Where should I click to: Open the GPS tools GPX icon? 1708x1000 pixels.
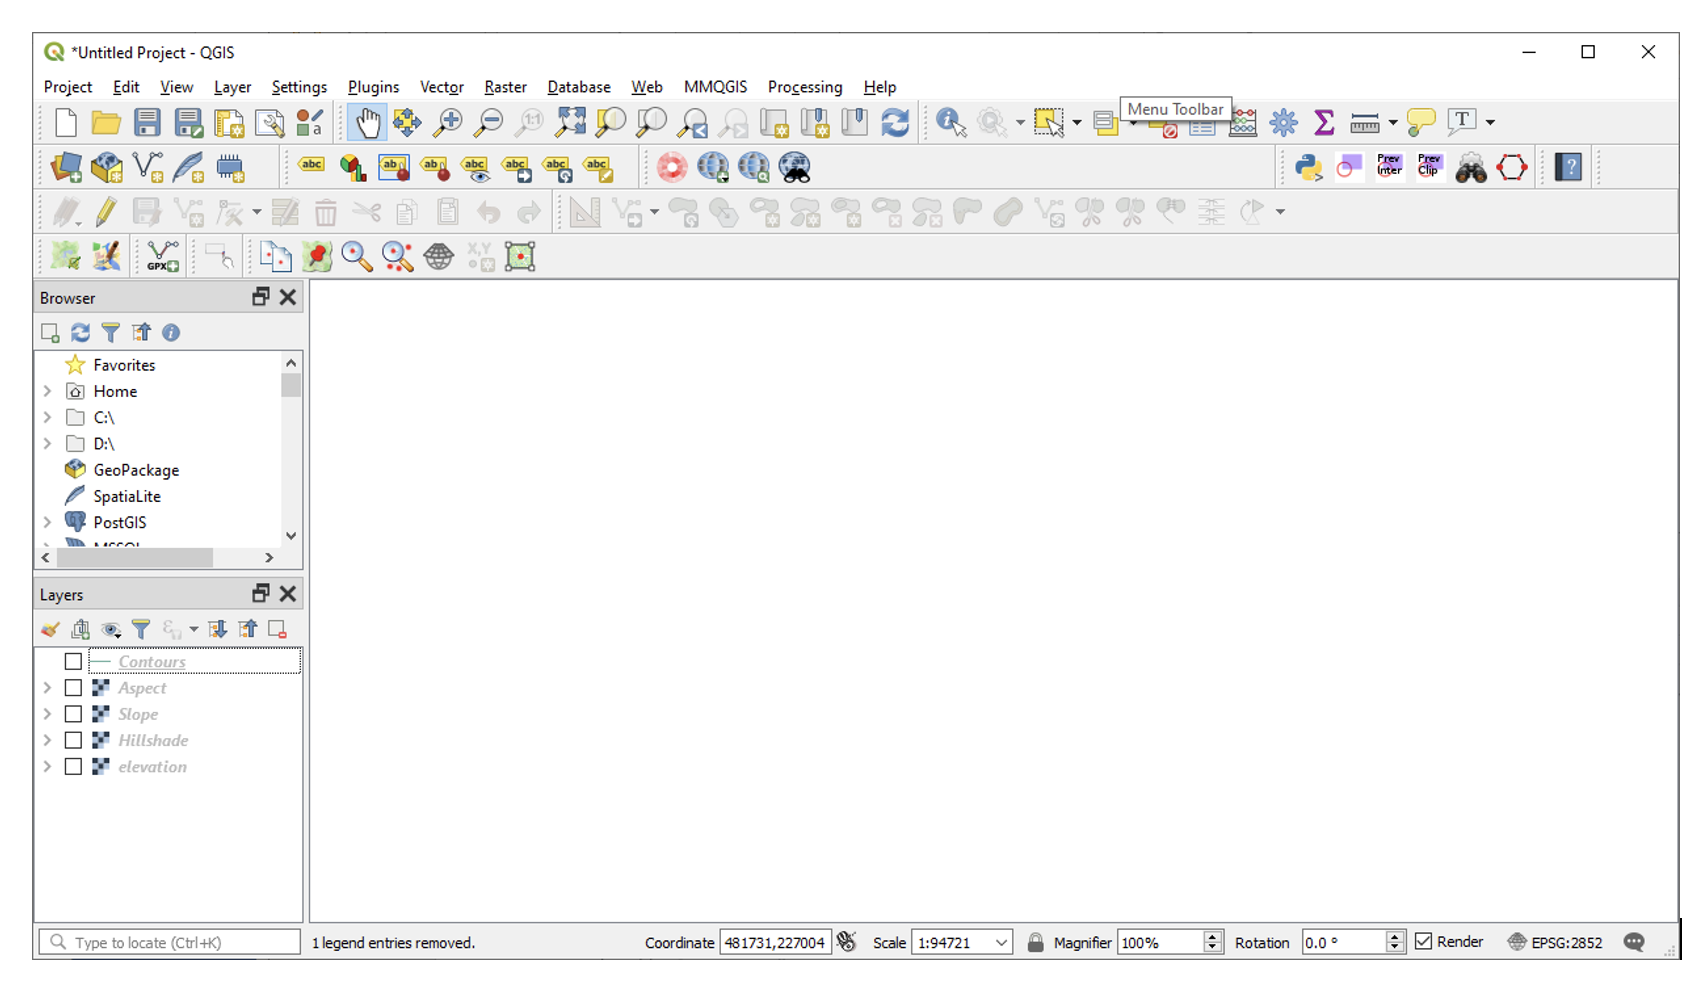tap(162, 257)
